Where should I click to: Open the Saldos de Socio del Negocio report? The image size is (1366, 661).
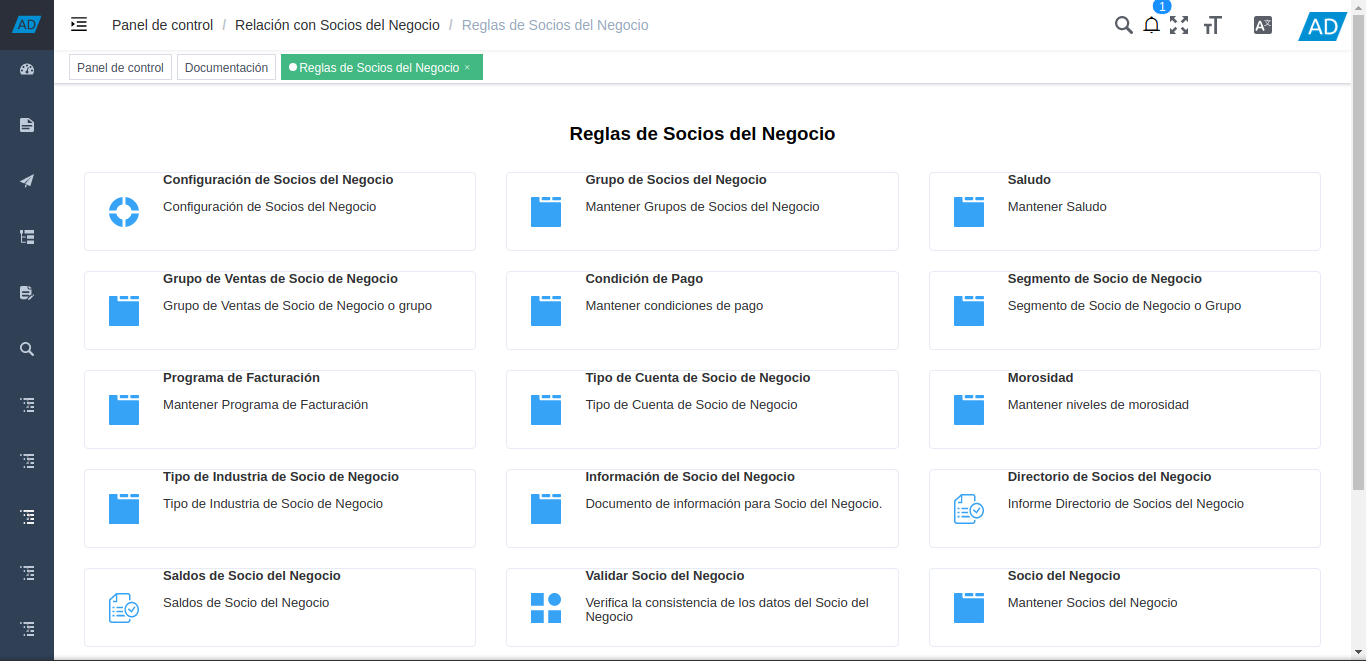[123, 607]
